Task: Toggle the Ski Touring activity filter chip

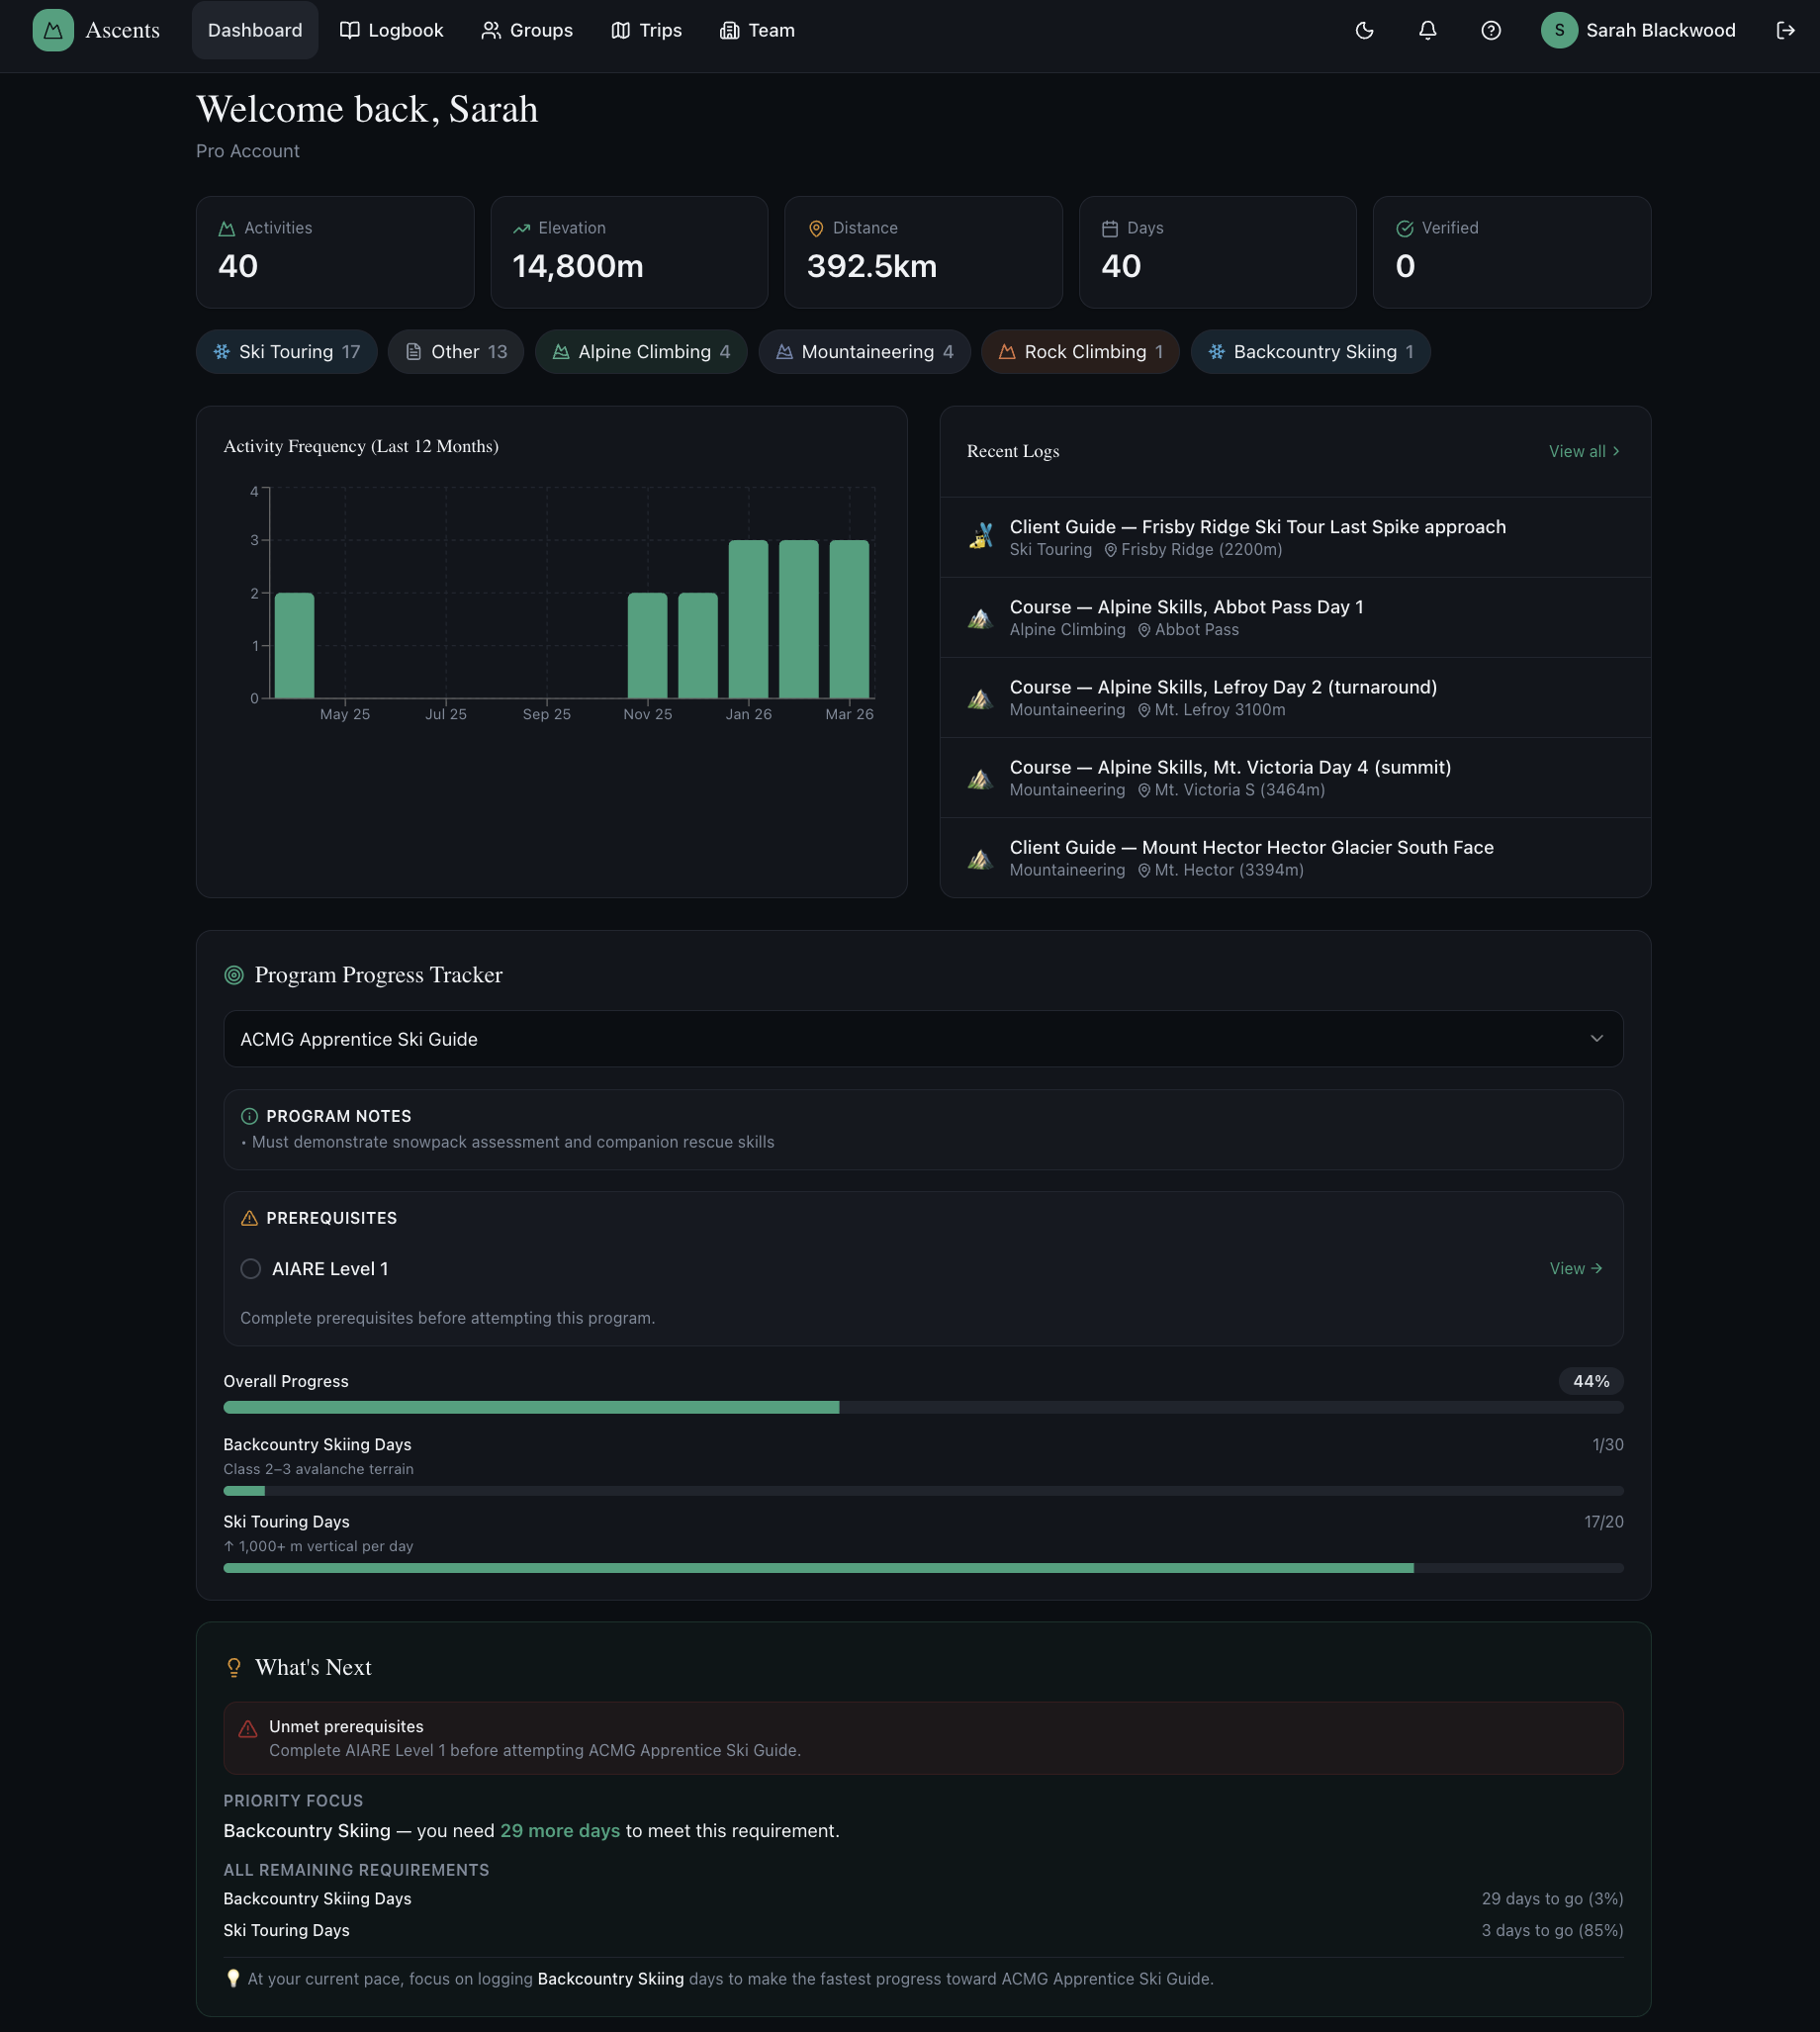Action: (x=286, y=351)
